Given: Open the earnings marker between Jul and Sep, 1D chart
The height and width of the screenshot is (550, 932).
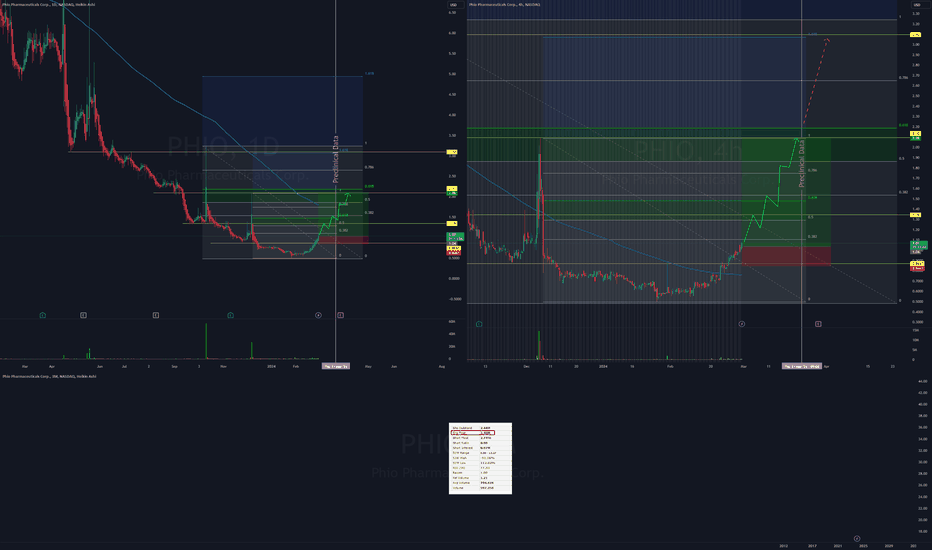Looking at the screenshot, I should pyautogui.click(x=156, y=315).
